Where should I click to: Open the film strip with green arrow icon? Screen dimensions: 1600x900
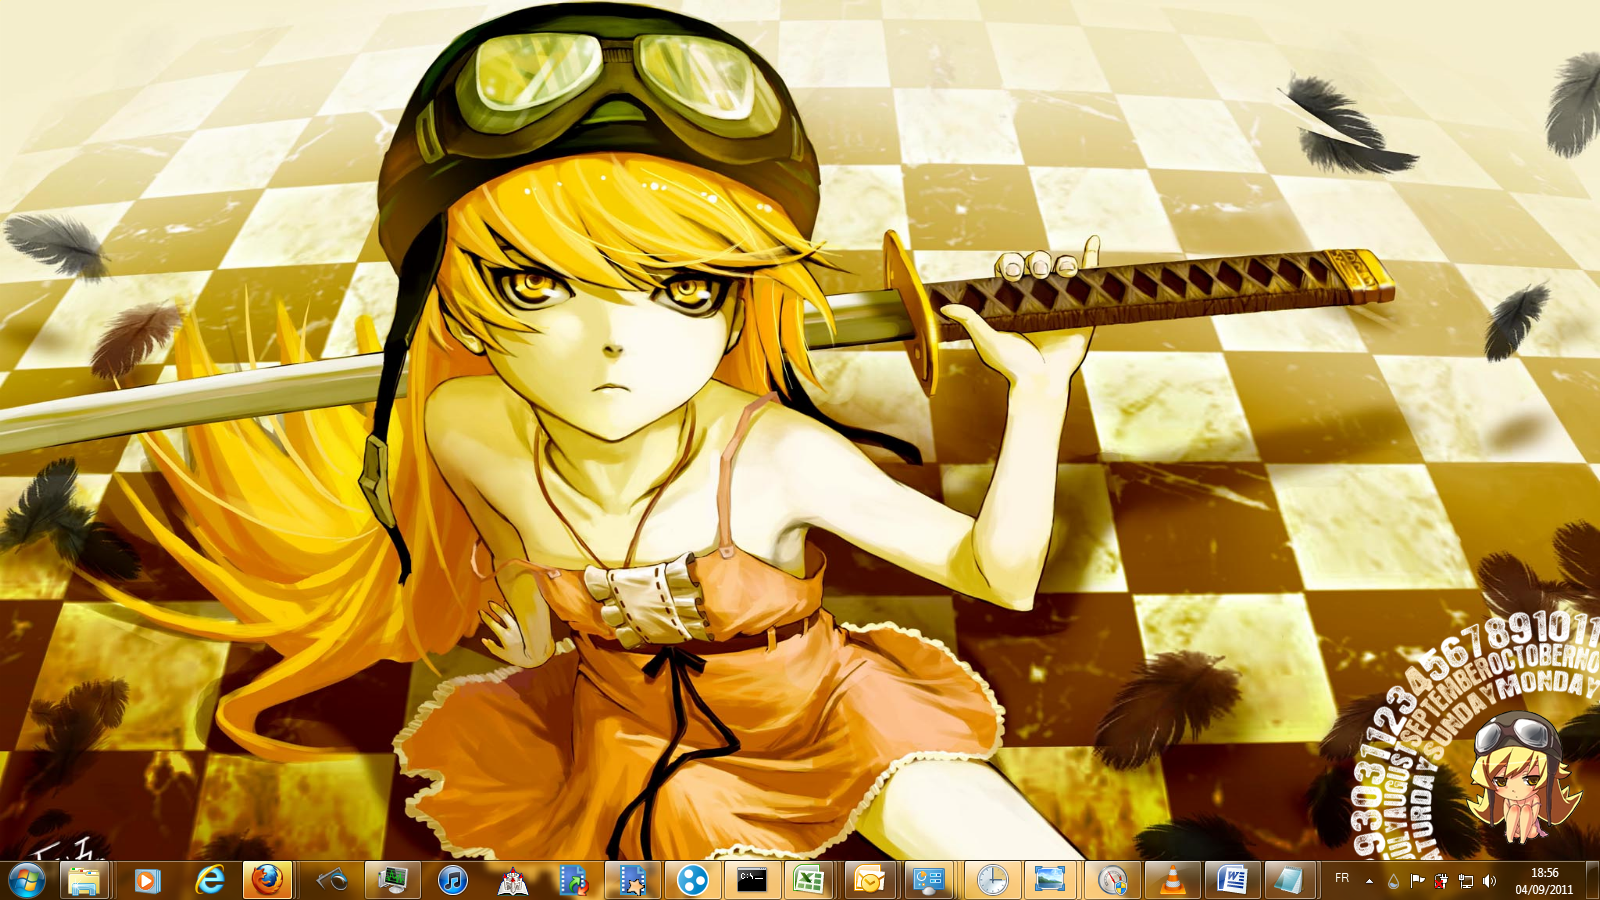(573, 880)
